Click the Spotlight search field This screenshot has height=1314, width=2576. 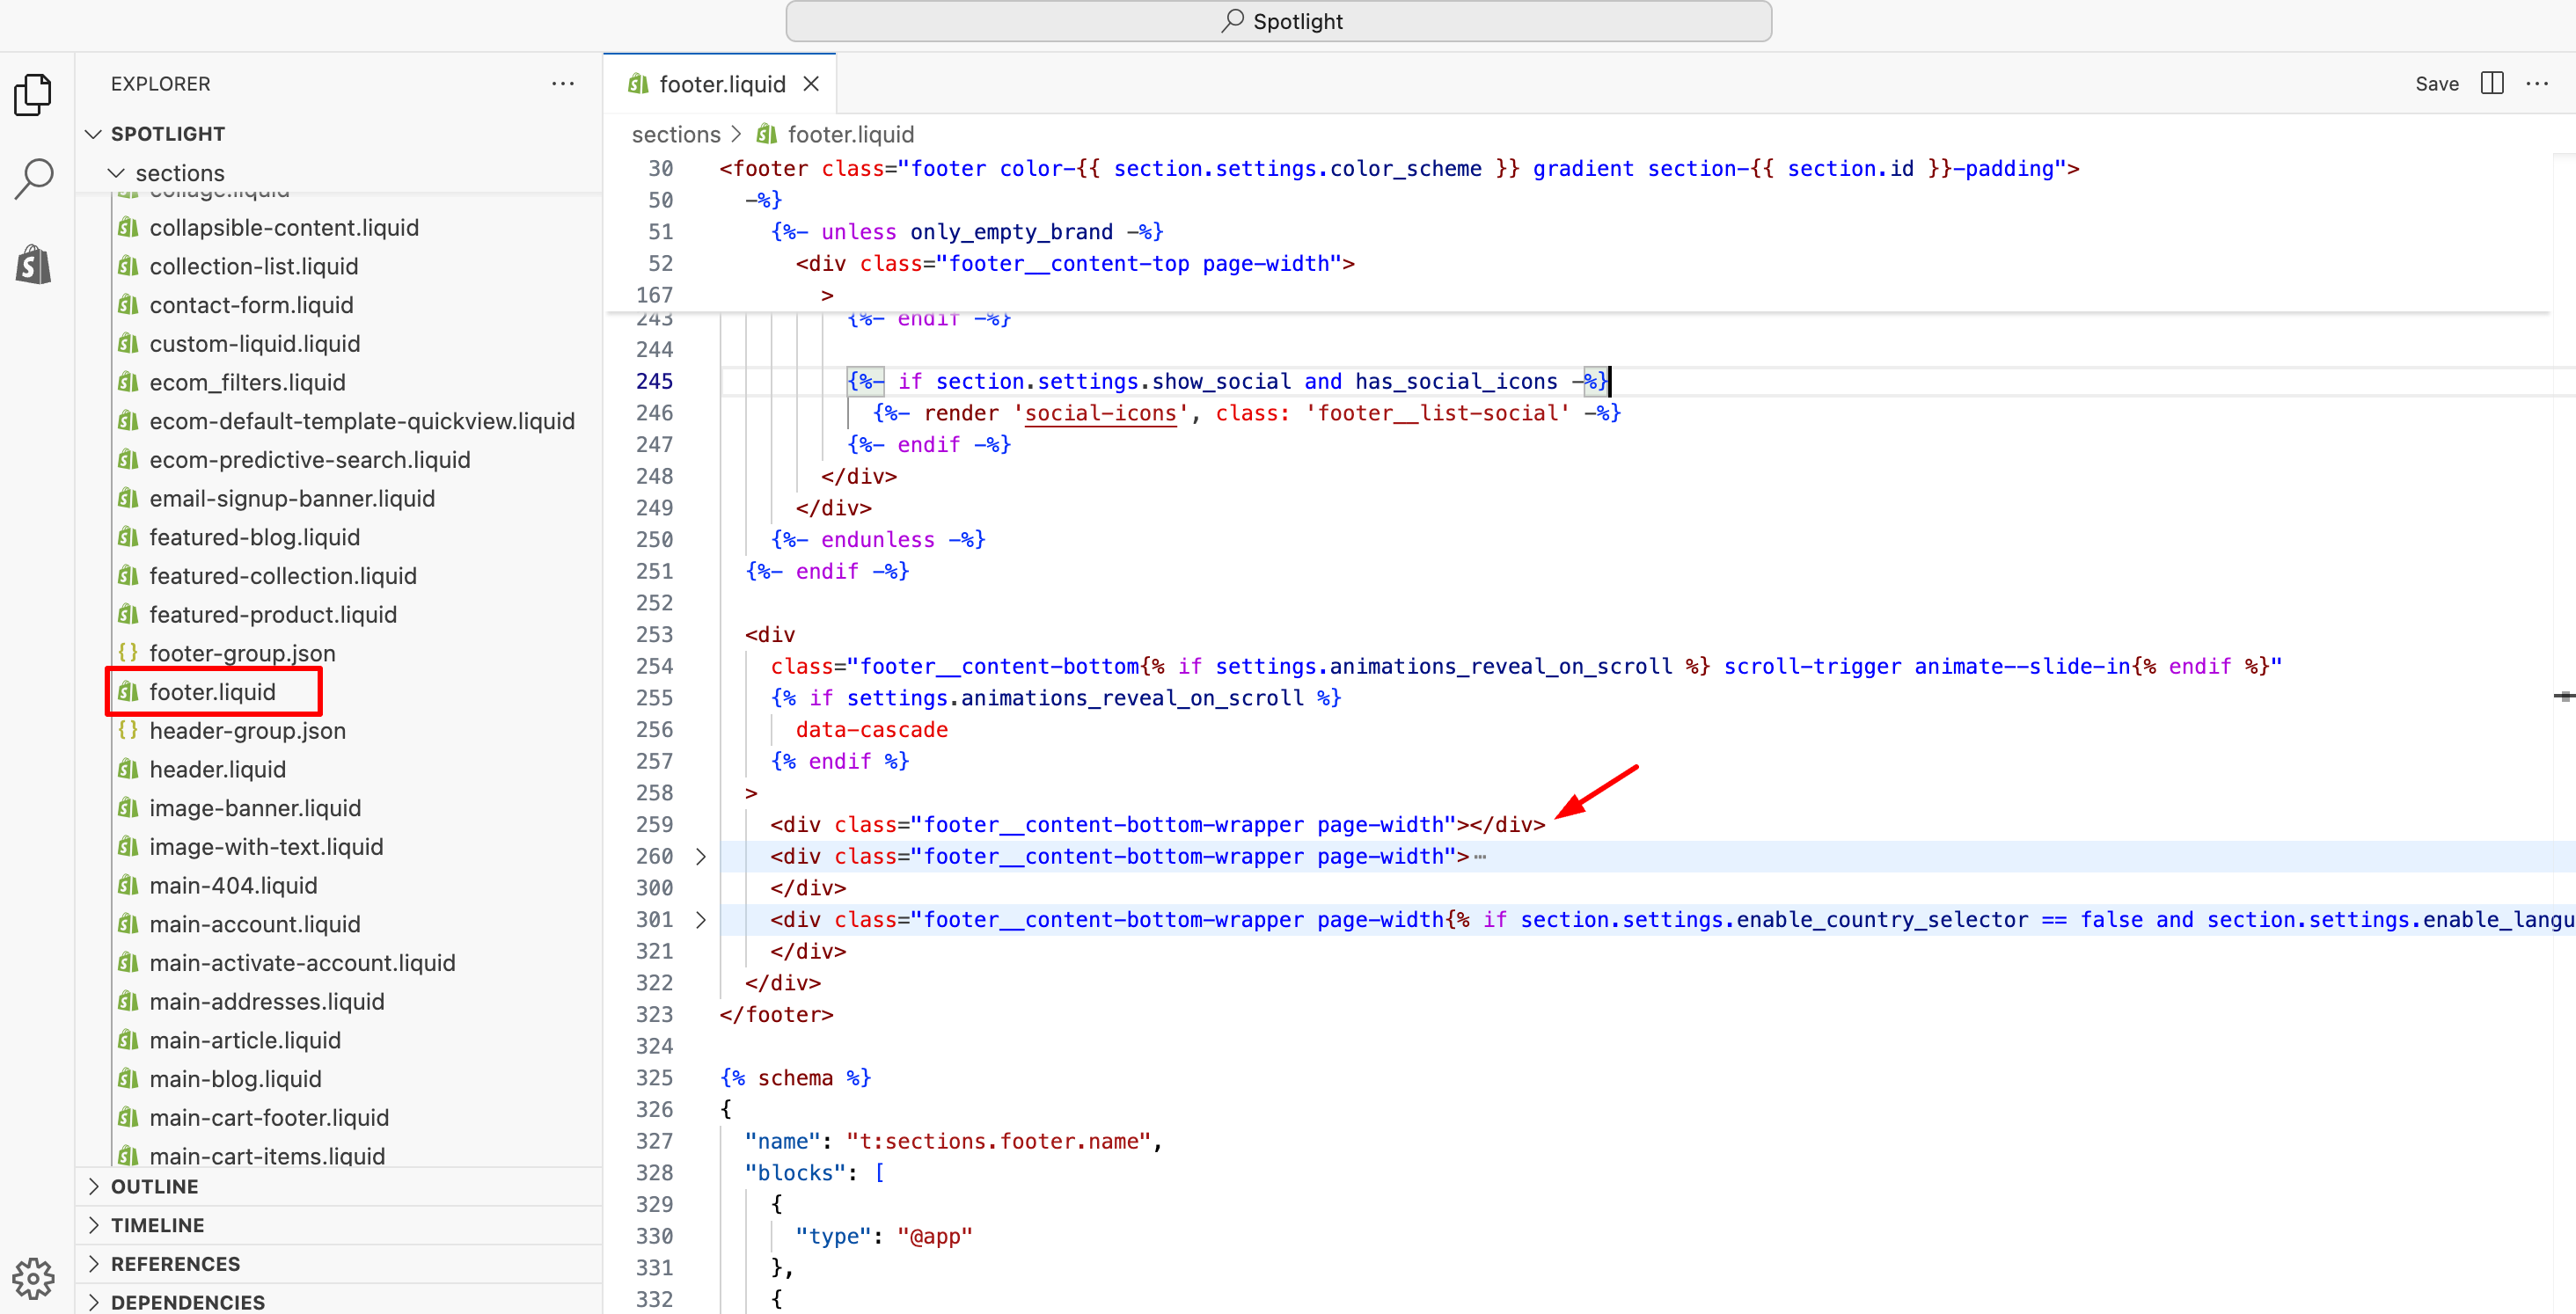[1278, 21]
